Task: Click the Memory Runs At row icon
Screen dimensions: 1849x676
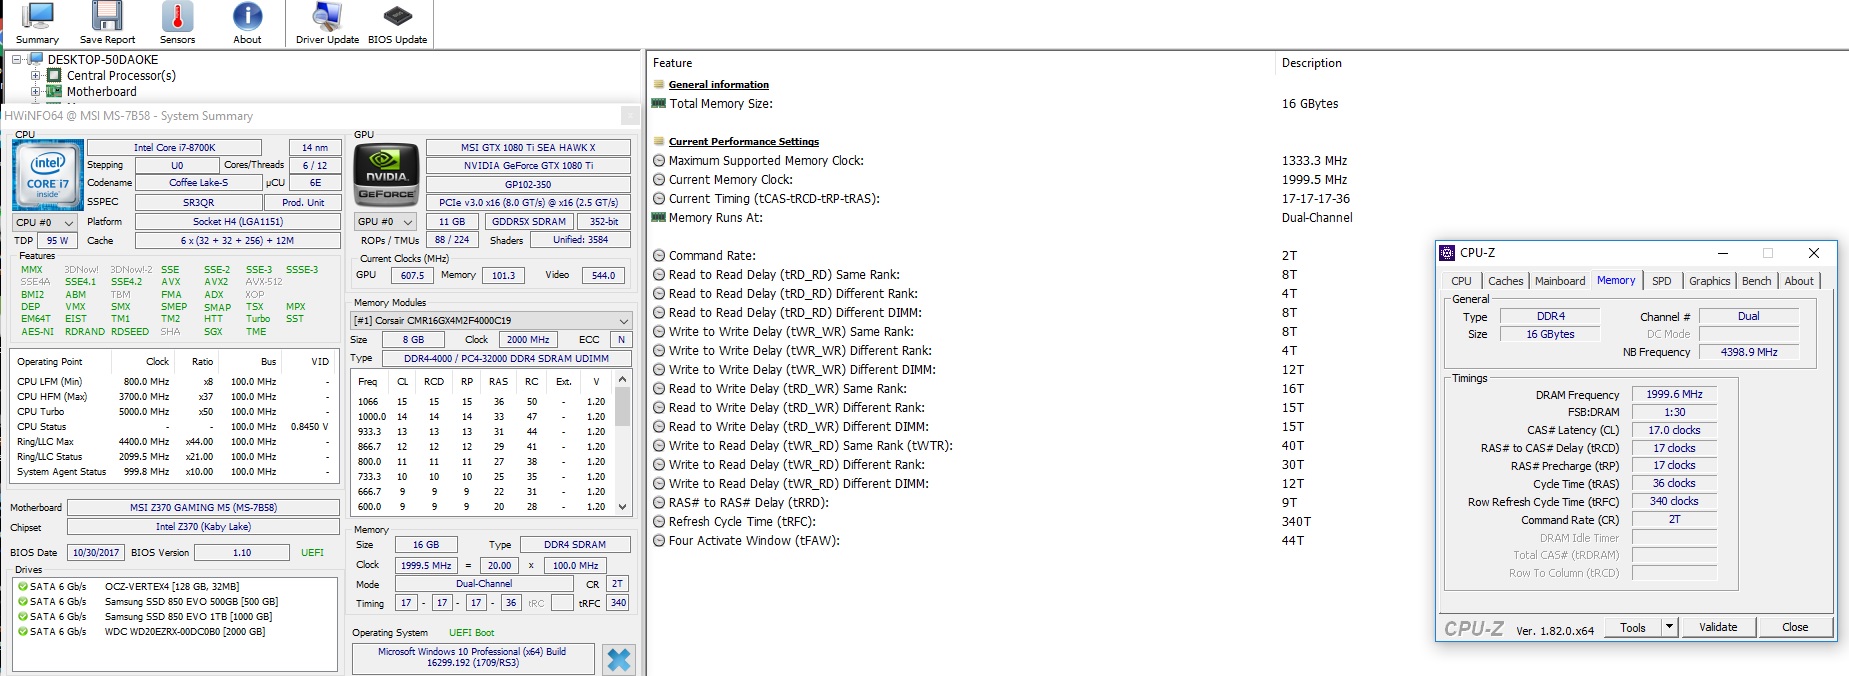Action: click(659, 218)
